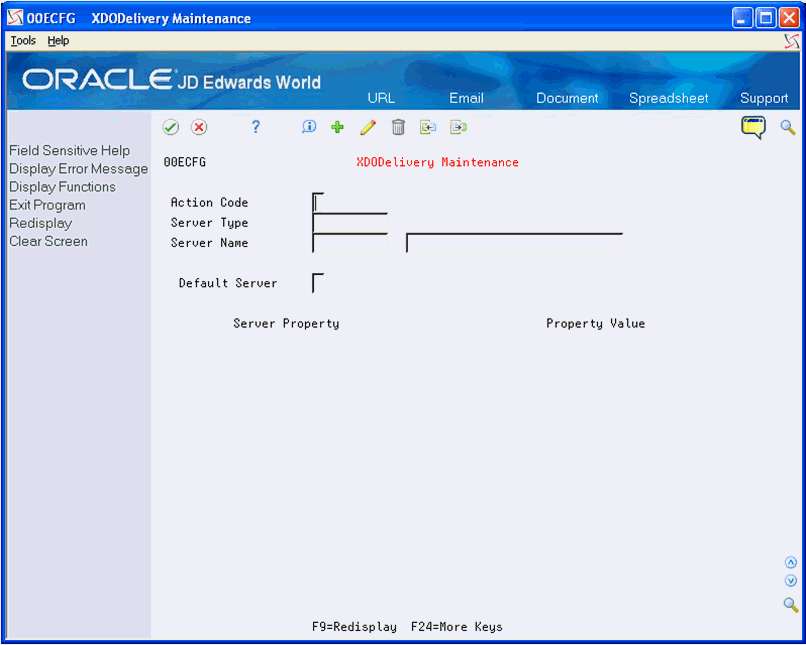Open the Email banner link

click(466, 98)
